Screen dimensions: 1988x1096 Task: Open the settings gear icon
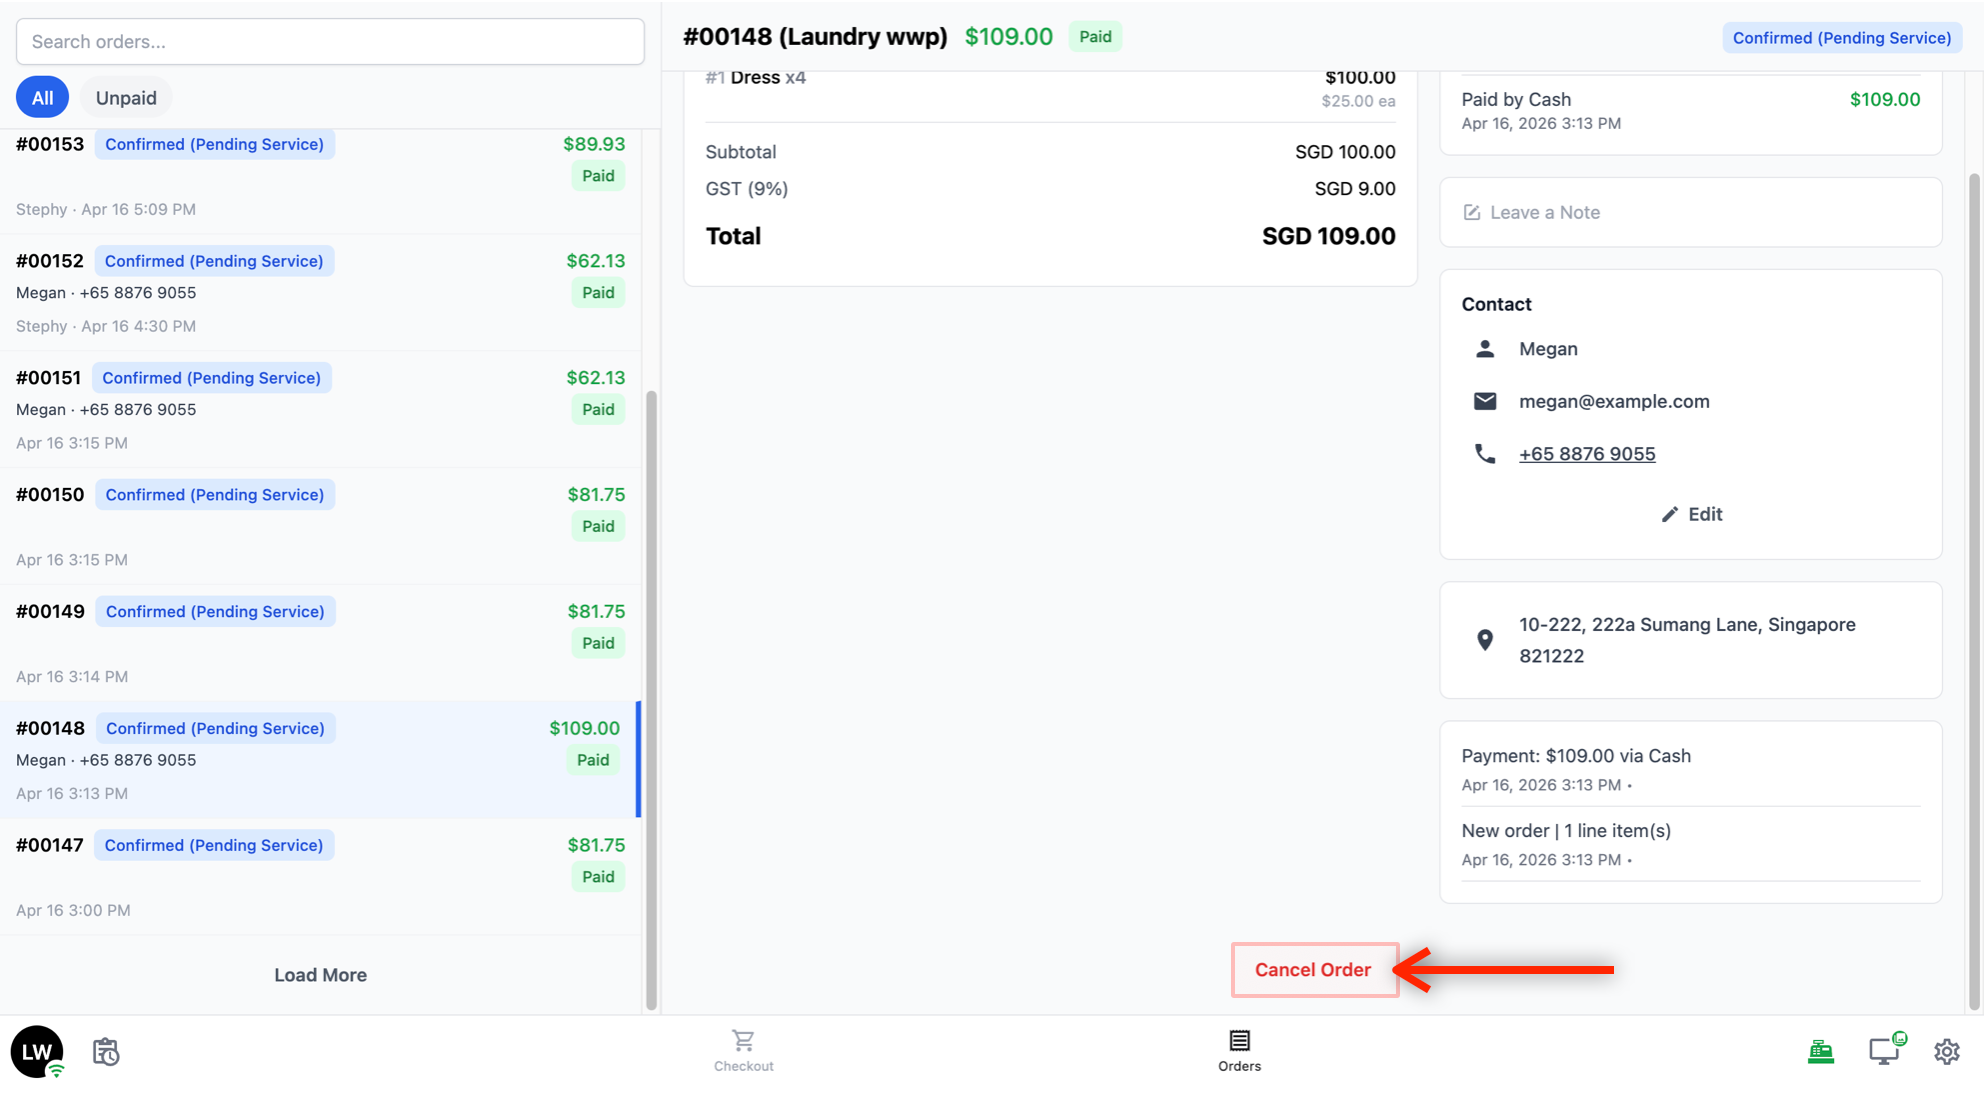[1946, 1051]
